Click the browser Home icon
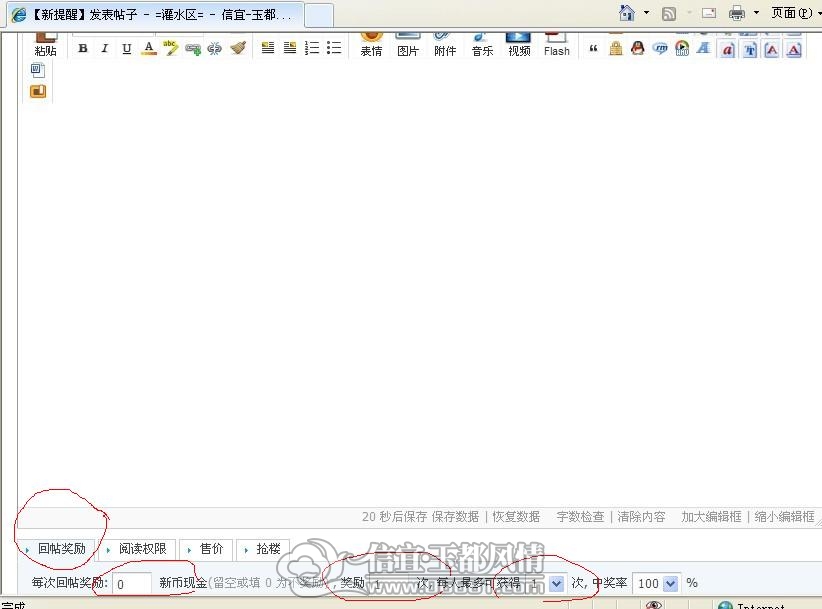 626,13
